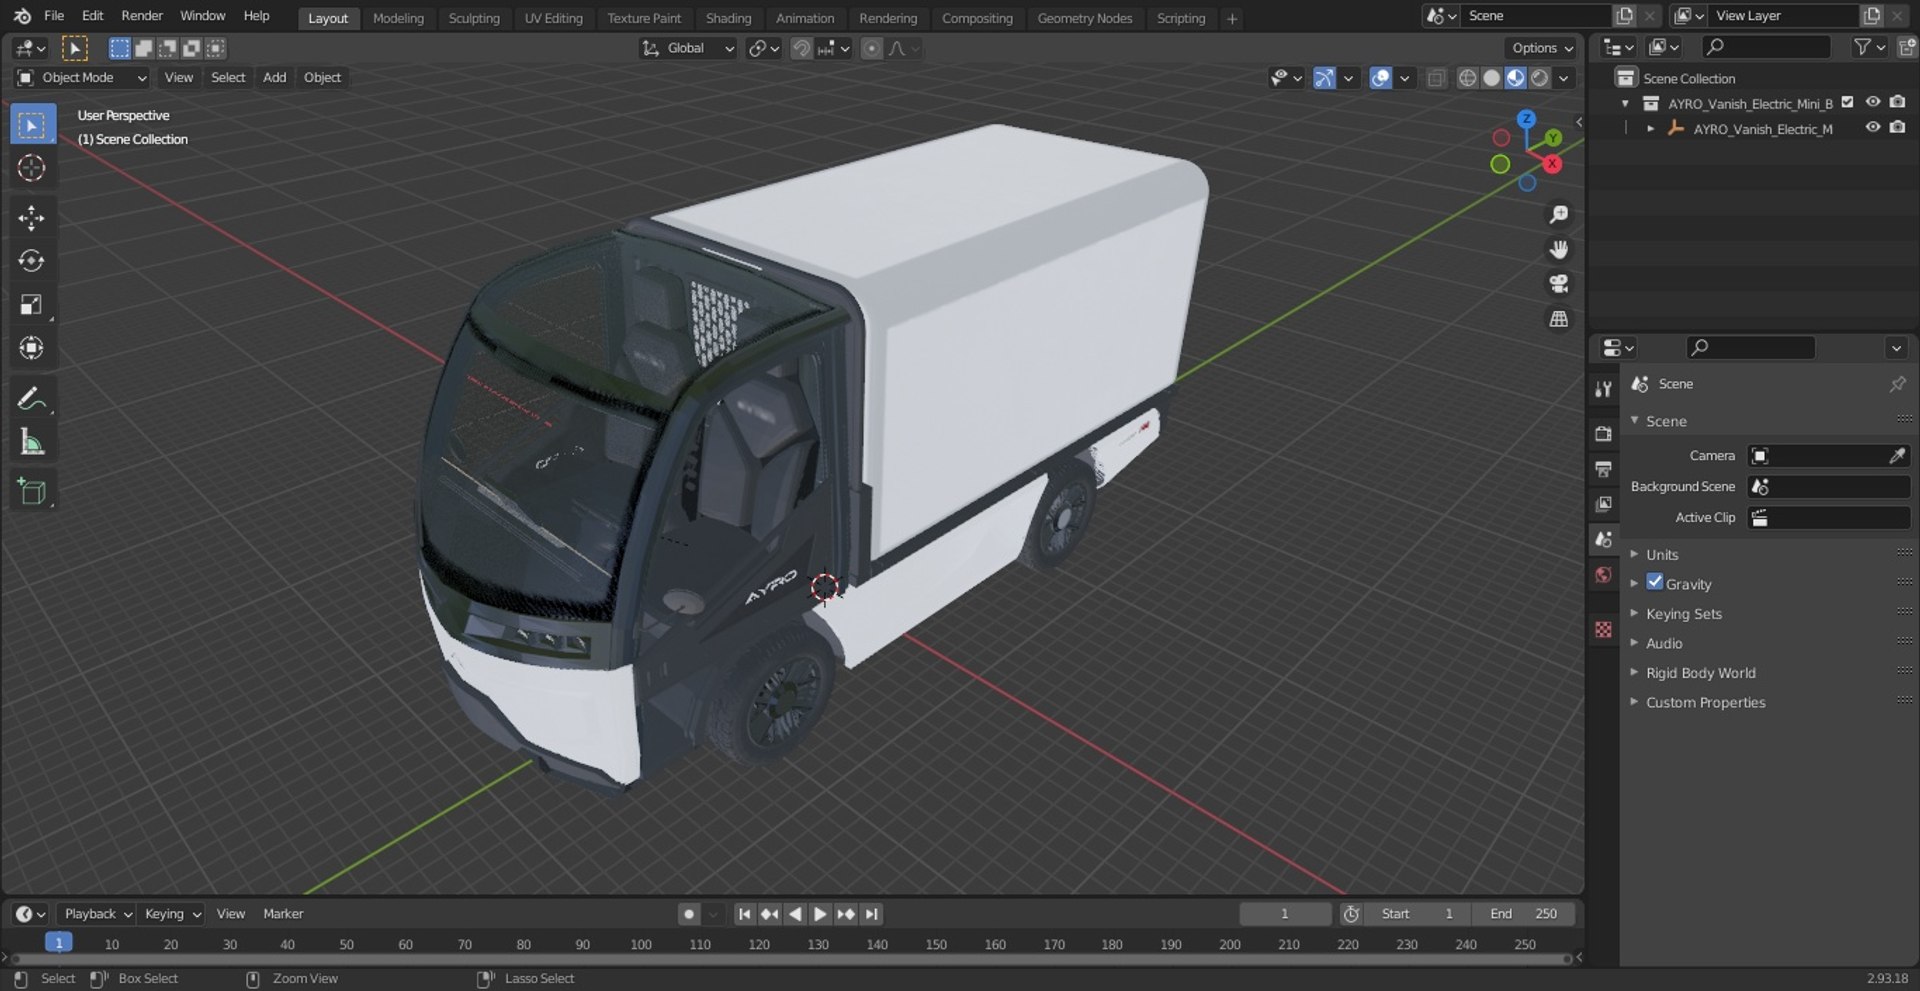Open the Texture properties tab
Image resolution: width=1920 pixels, height=991 pixels.
tap(1603, 629)
